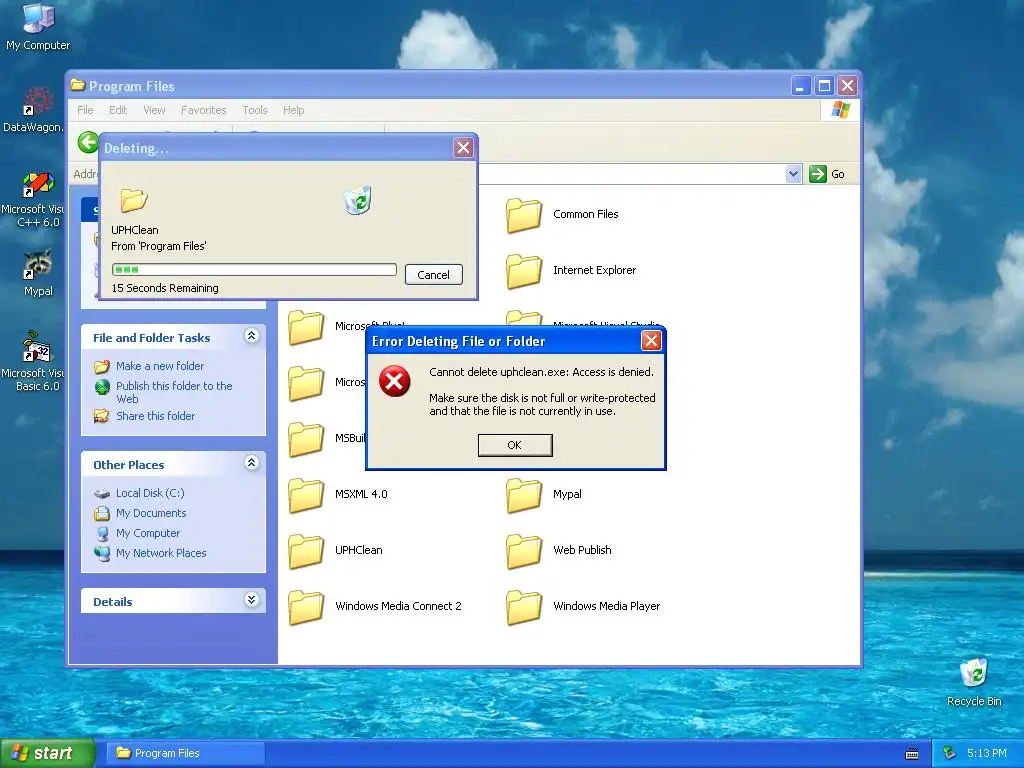Maximize the Program Files window
1024x768 pixels.
coord(824,86)
